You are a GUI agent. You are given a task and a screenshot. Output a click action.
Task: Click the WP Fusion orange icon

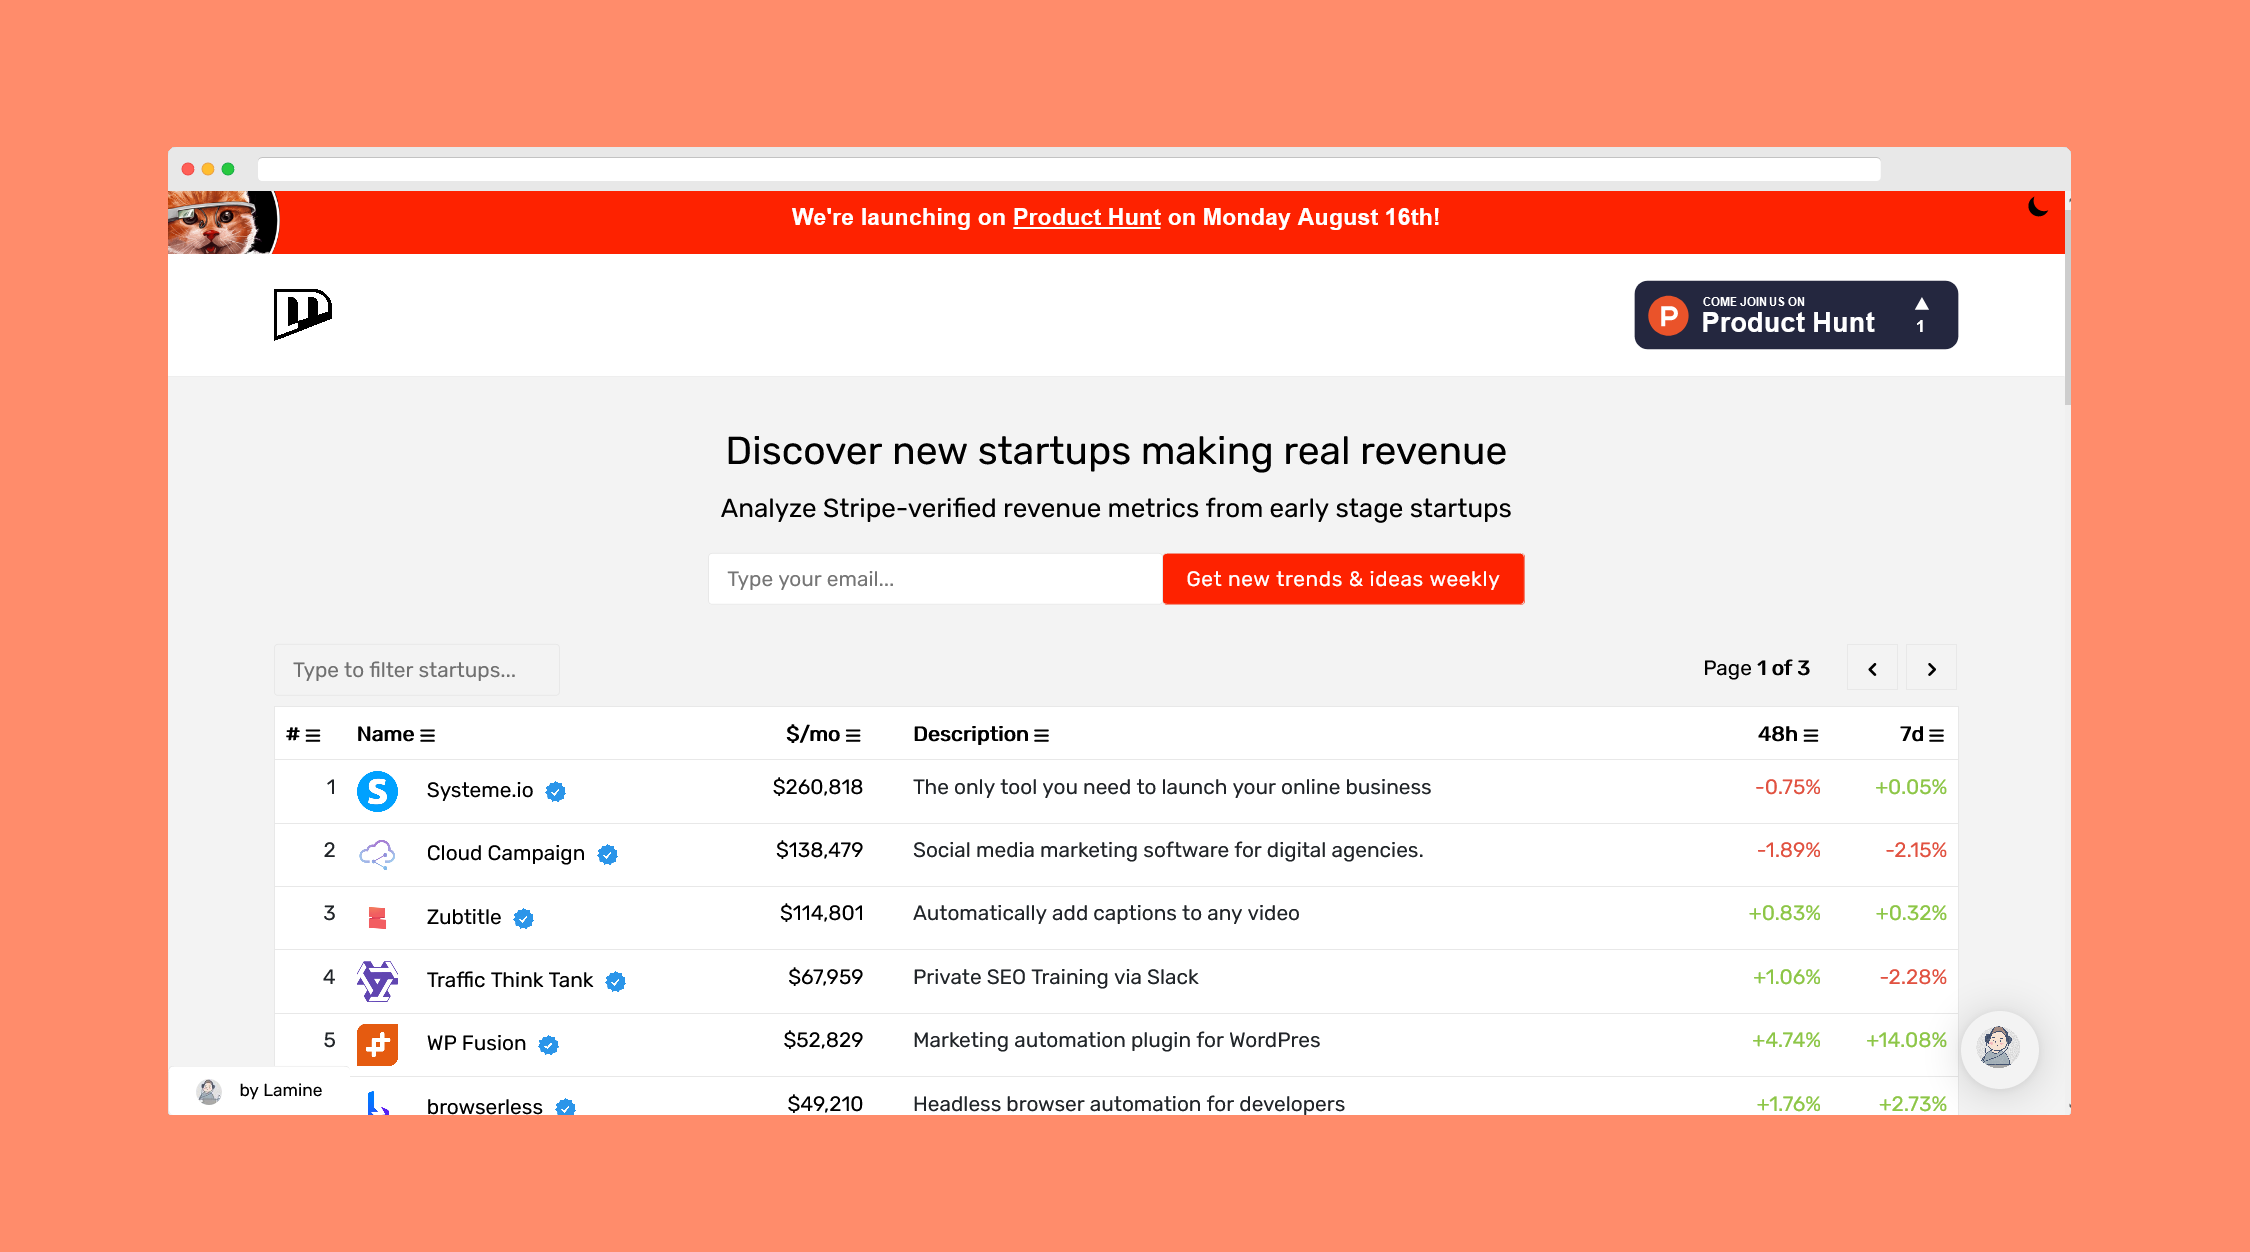(377, 1044)
